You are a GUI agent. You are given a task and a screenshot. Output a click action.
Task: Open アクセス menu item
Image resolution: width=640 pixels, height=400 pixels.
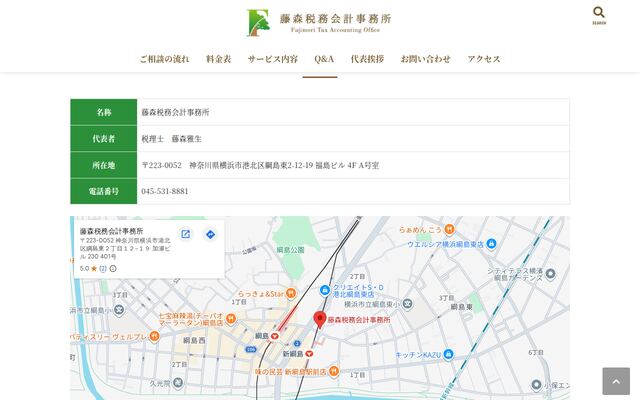[x=484, y=59]
